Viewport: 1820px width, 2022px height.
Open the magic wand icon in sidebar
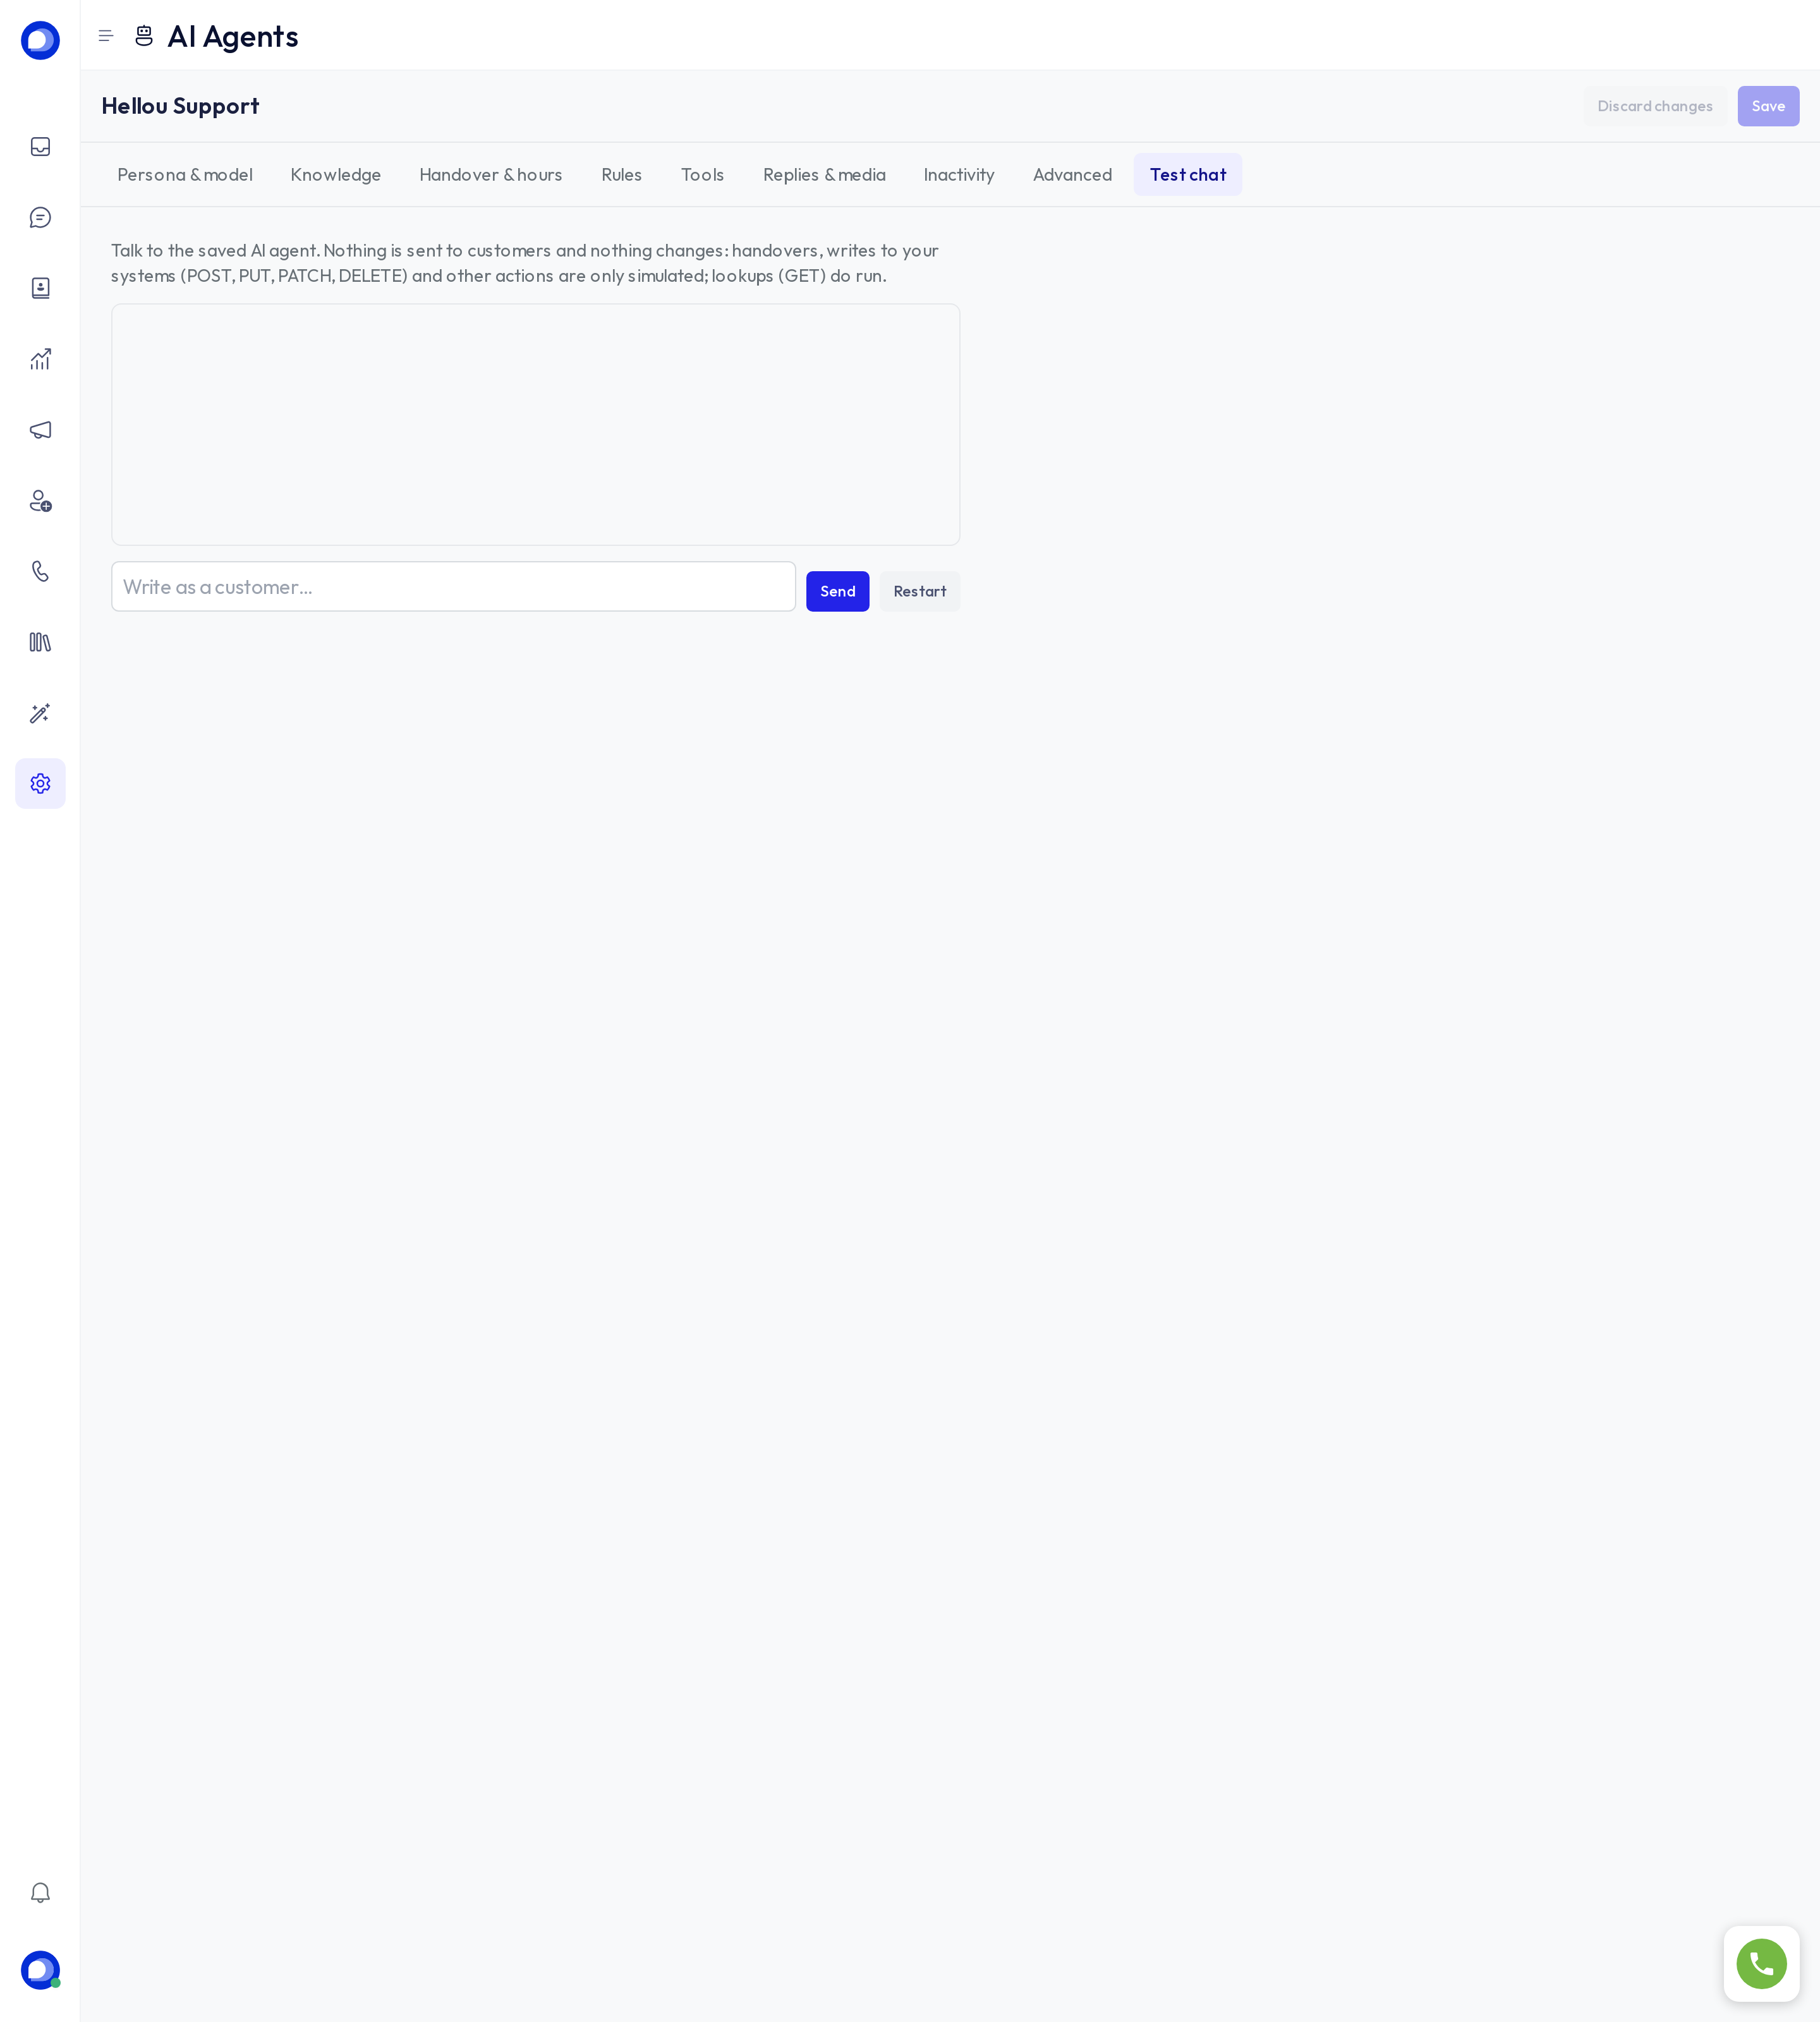point(40,713)
